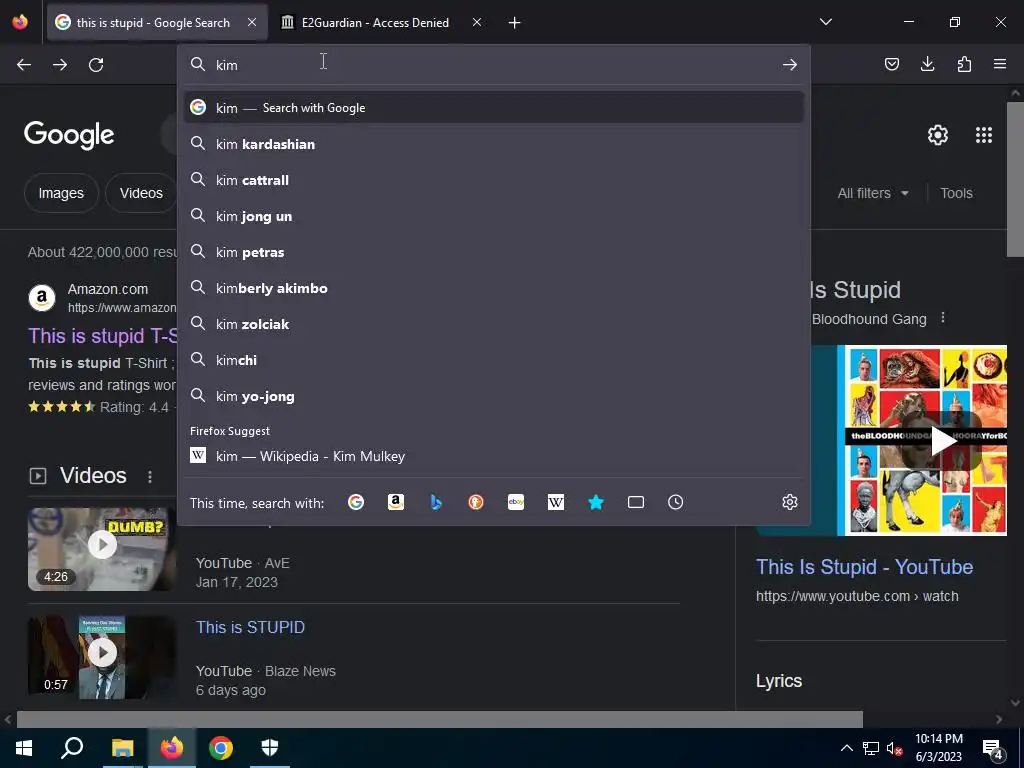The height and width of the screenshot is (768, 1024).
Task: Choose the 'kim jong un' suggestion
Action: 494,216
